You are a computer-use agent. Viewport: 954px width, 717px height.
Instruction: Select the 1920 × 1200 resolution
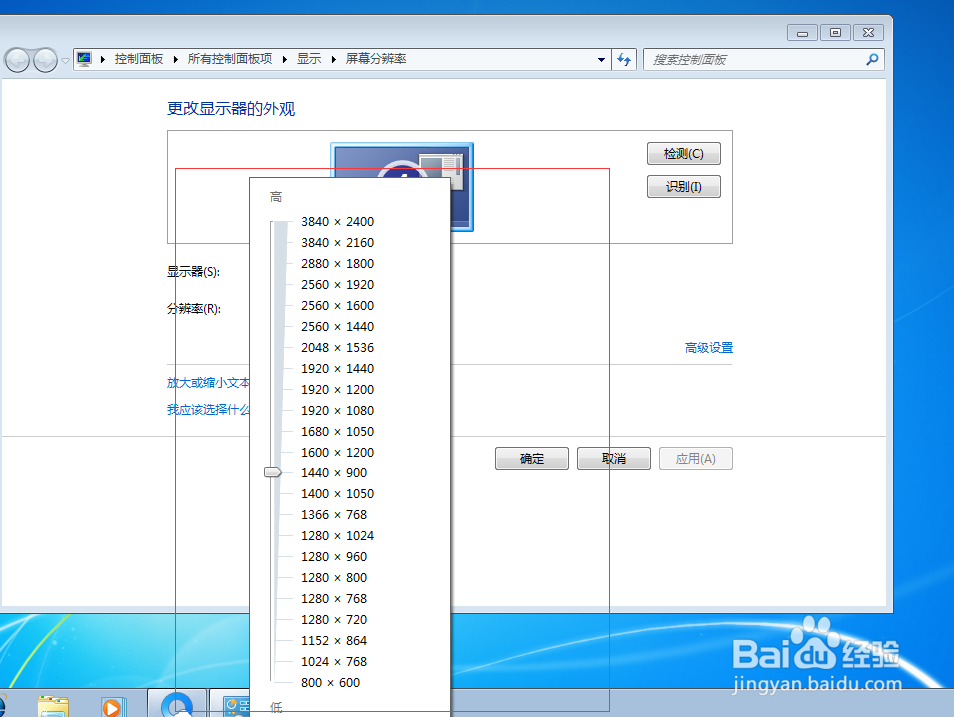338,390
